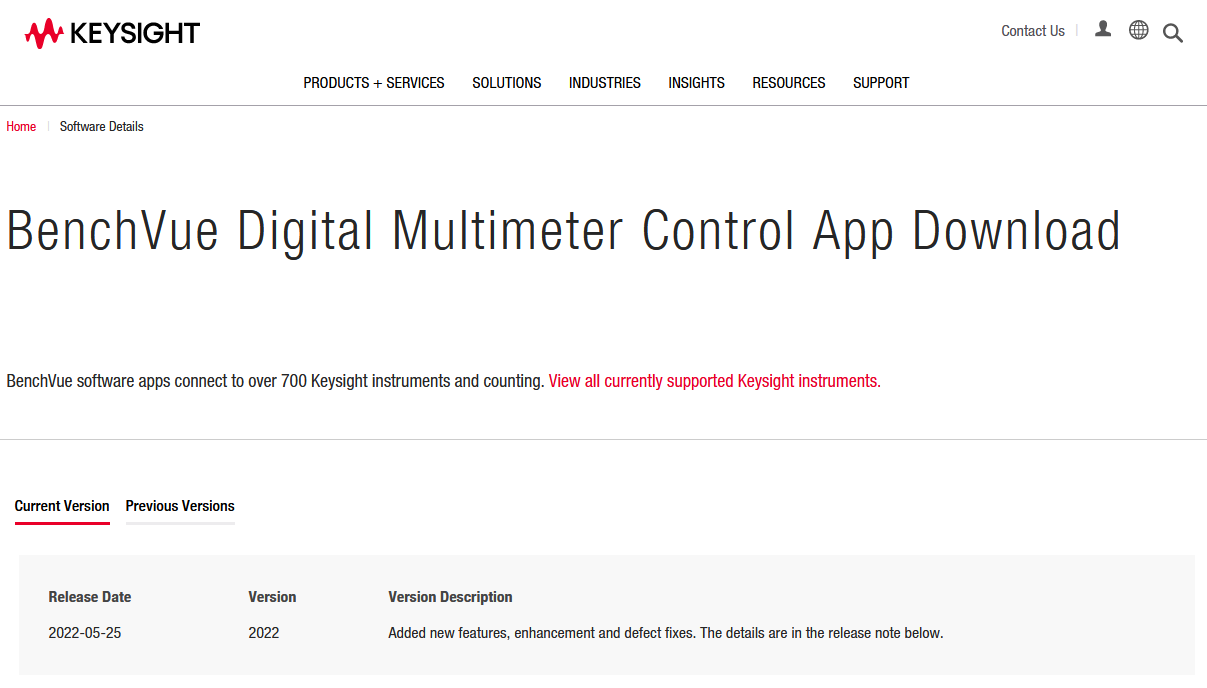1207x688 pixels.
Task: Click the Release Date column header
Action: click(90, 597)
